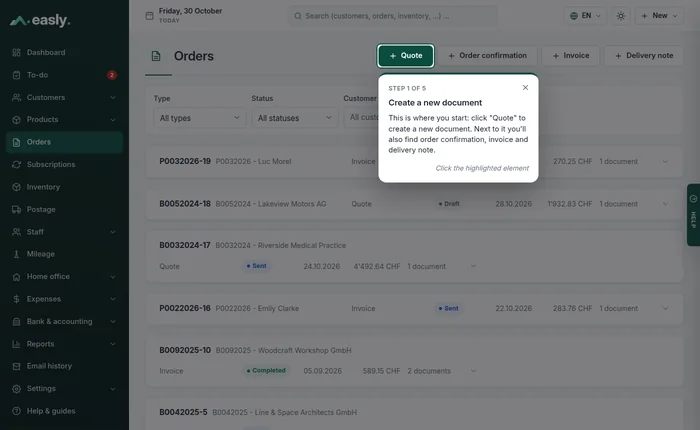Image resolution: width=700 pixels, height=430 pixels.
Task: Expand the Settings section
Action: pyautogui.click(x=112, y=388)
